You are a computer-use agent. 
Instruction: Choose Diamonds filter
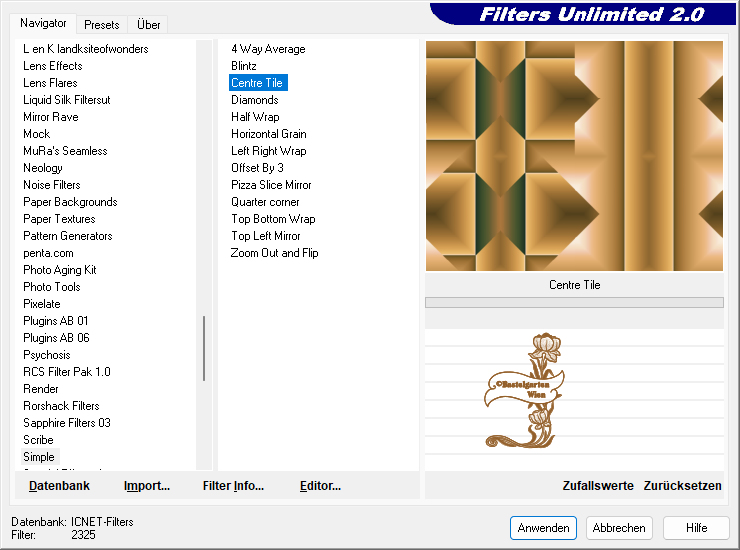[x=254, y=100]
